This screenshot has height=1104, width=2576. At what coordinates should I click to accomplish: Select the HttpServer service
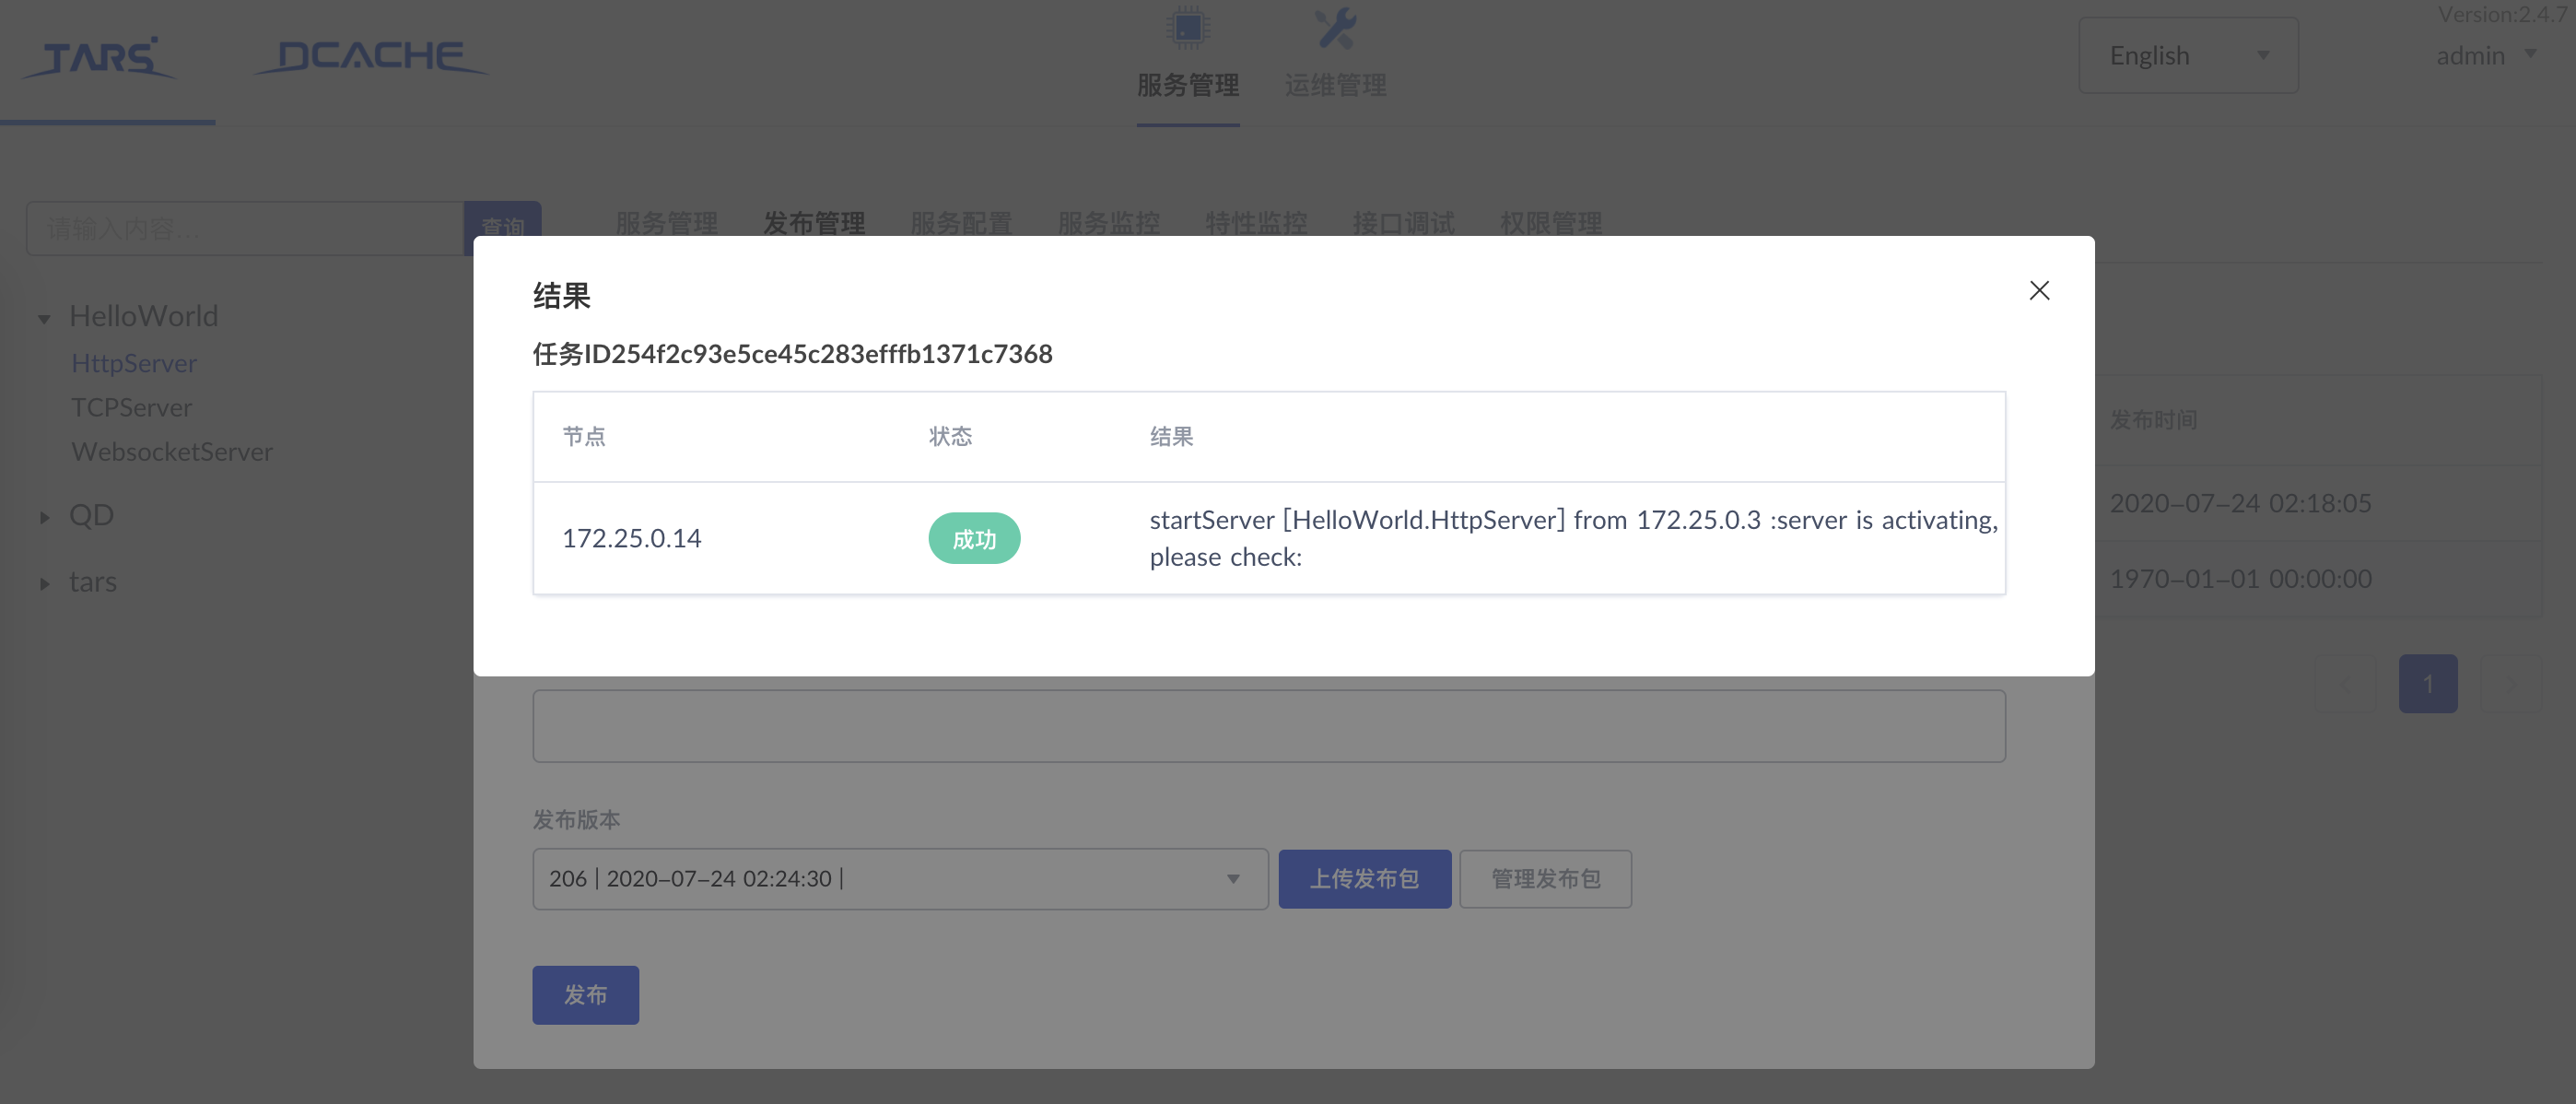(134, 363)
